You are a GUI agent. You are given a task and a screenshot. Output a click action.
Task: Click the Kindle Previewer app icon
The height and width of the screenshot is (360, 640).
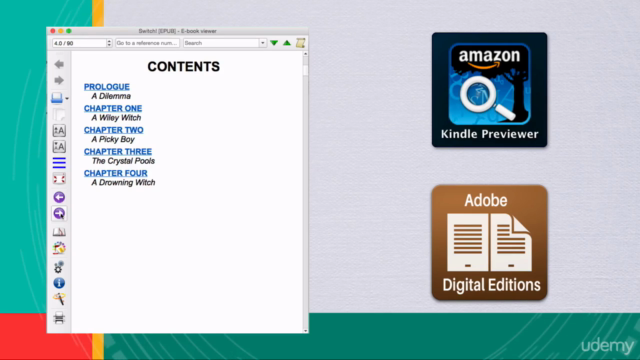pyautogui.click(x=489, y=90)
